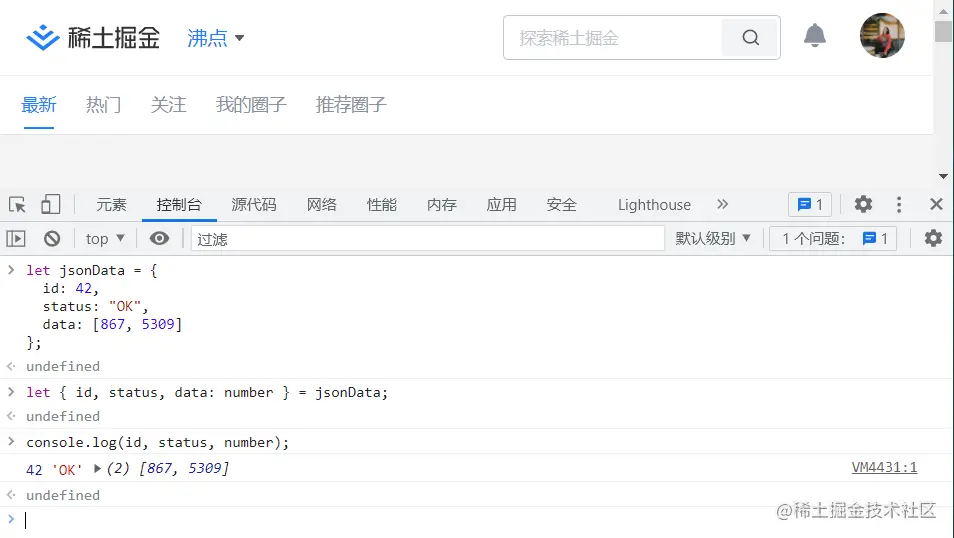
Task: Open the 元素 DevTools panel
Action: (111, 205)
